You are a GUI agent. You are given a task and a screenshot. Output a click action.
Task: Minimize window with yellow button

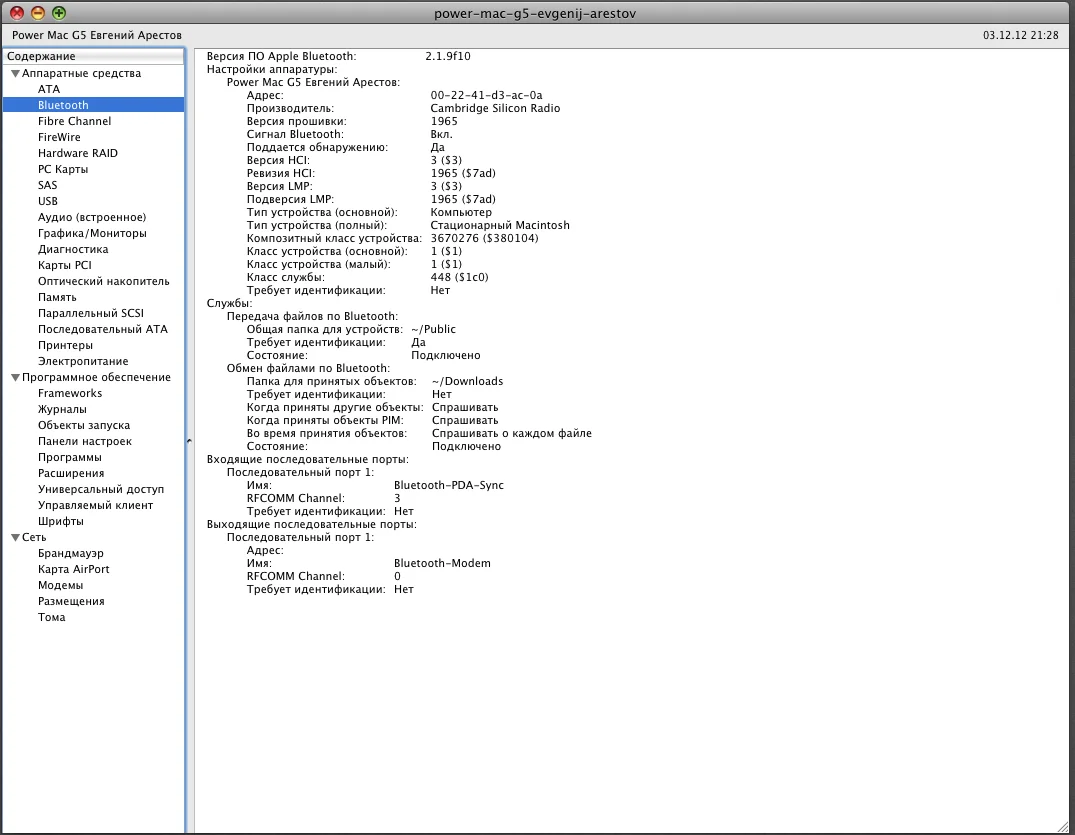coord(38,12)
